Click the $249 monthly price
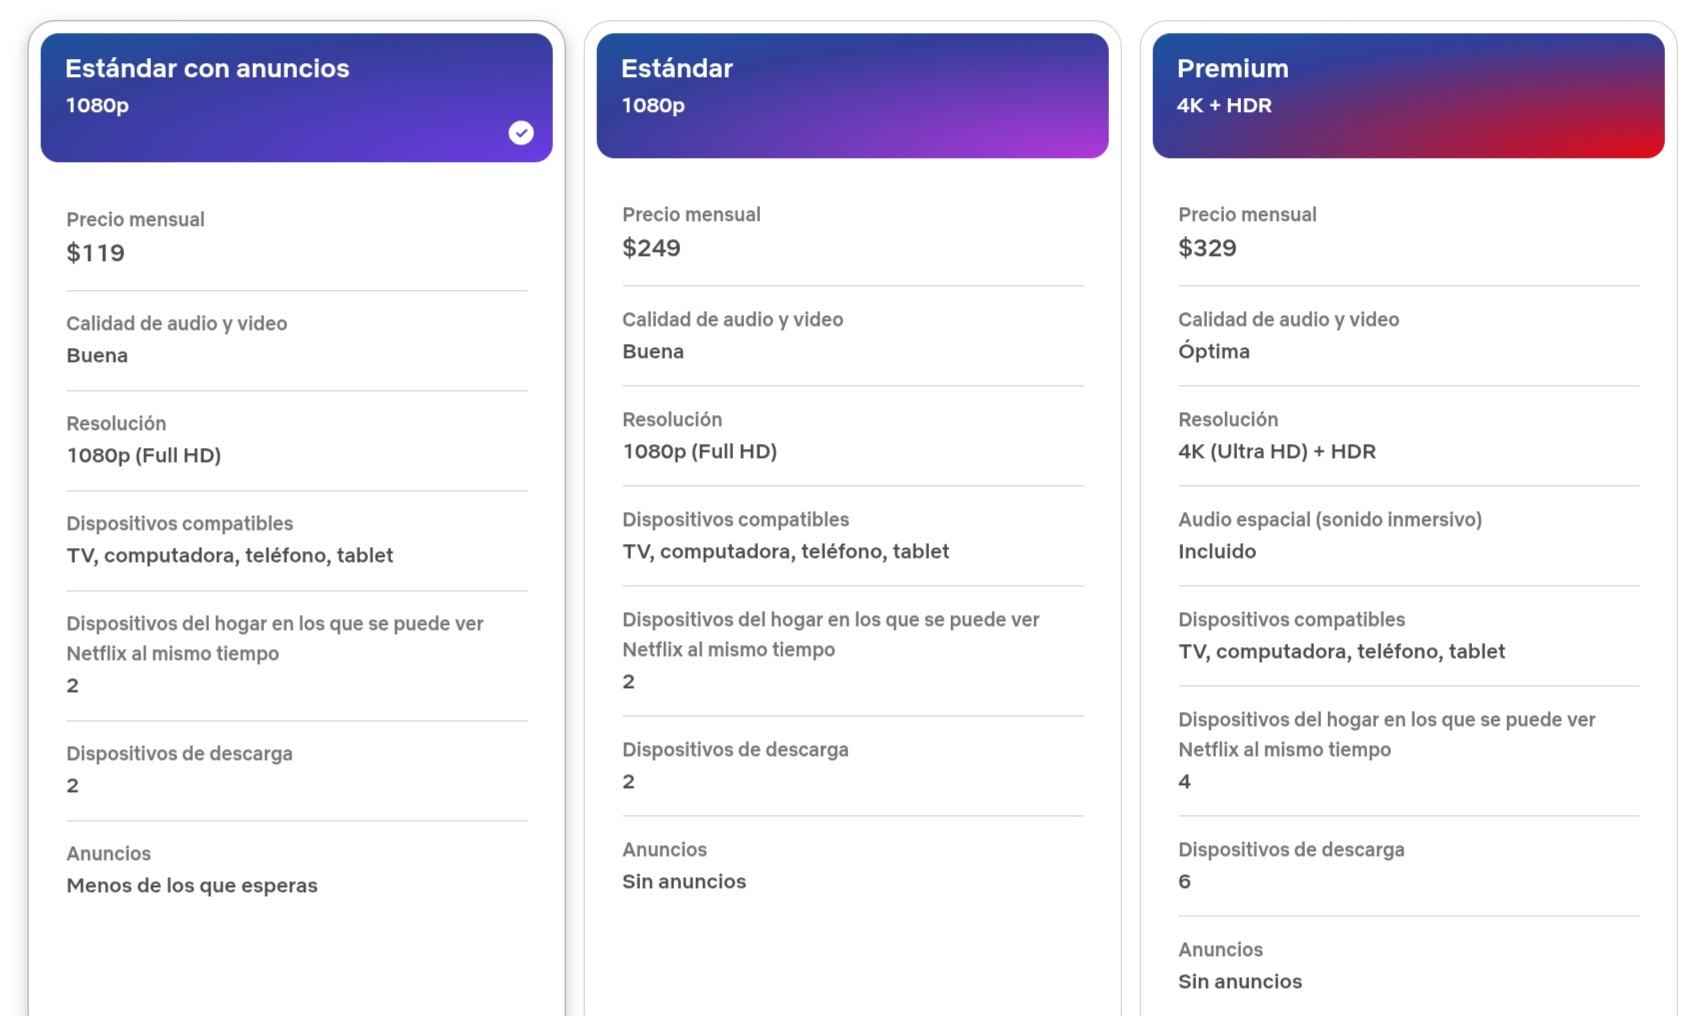 [651, 248]
